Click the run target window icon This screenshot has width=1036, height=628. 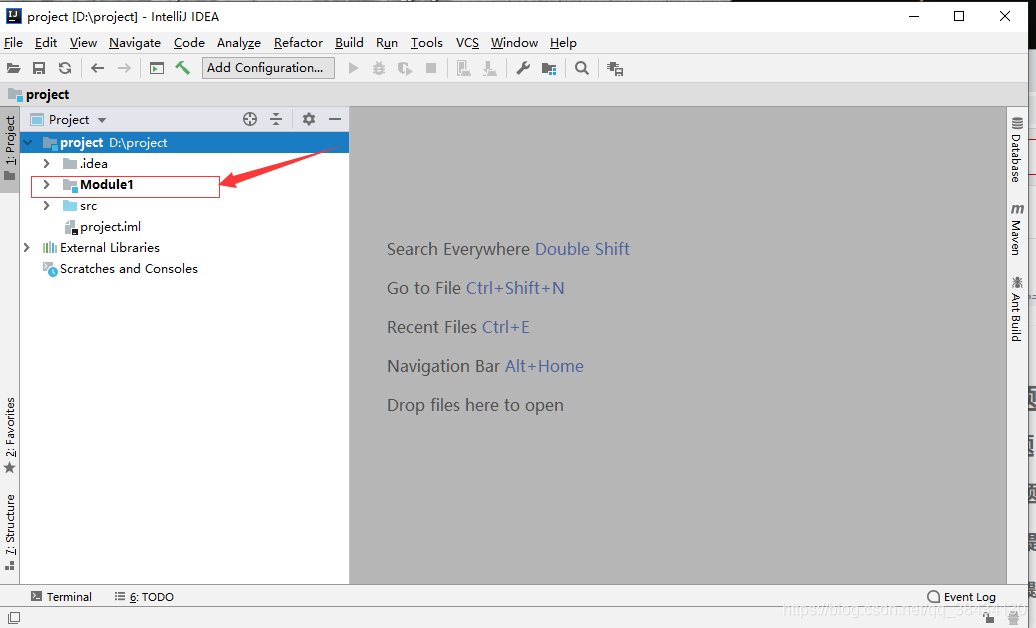tap(157, 68)
